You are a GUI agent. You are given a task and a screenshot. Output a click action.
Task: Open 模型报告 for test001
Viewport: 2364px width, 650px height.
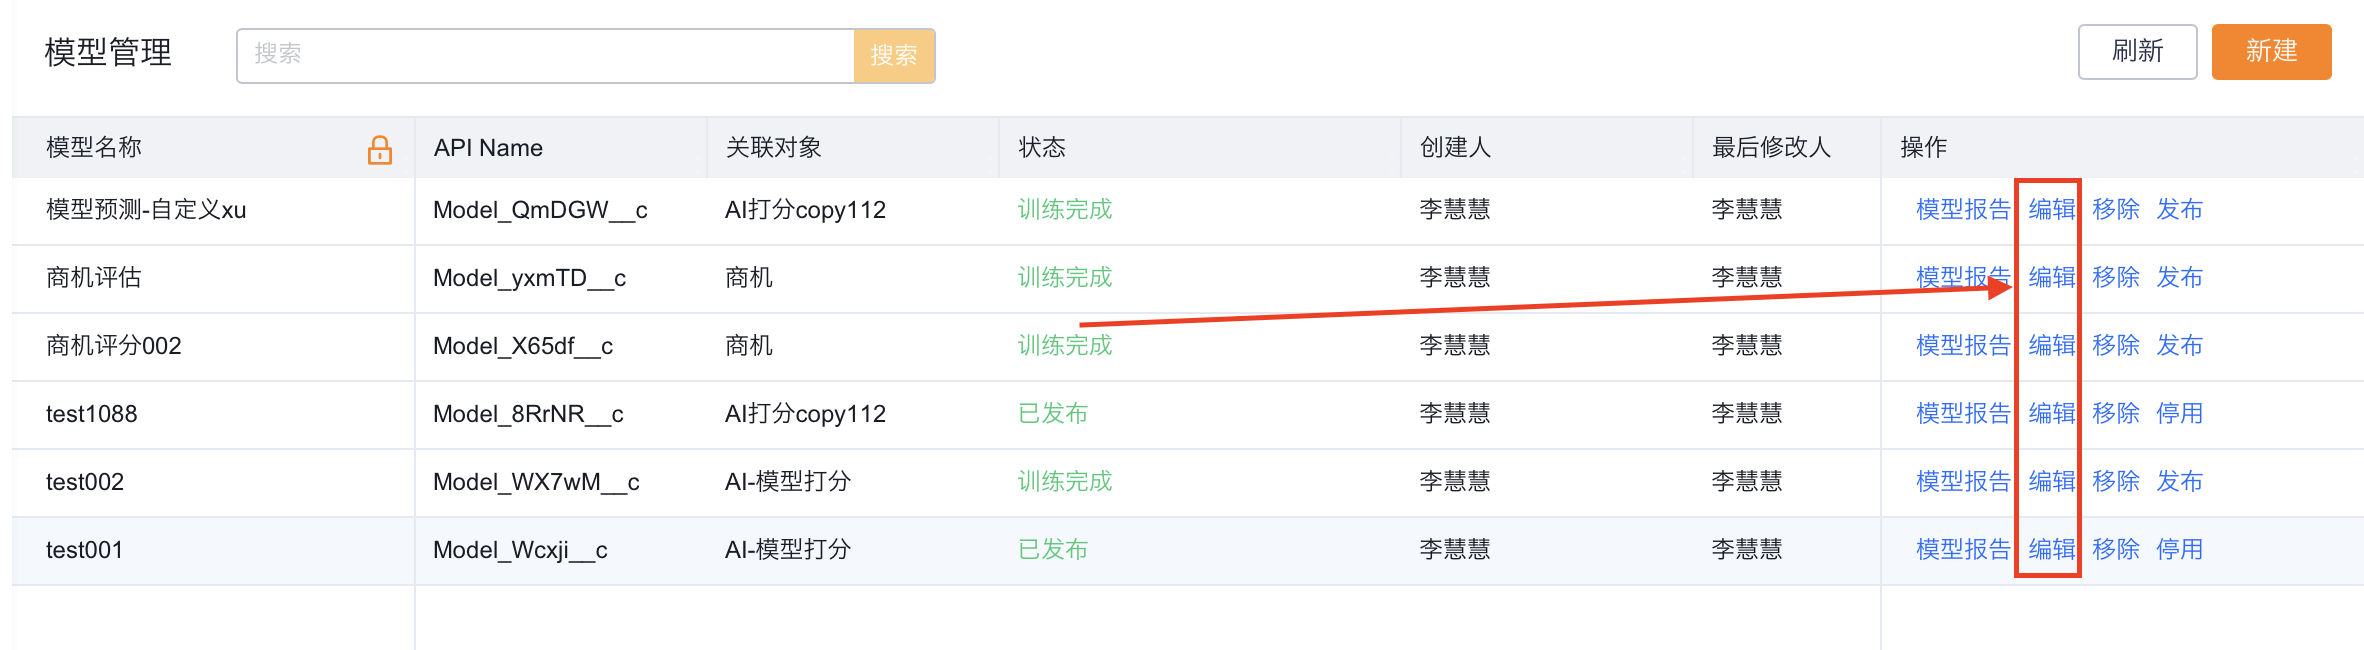point(1962,550)
